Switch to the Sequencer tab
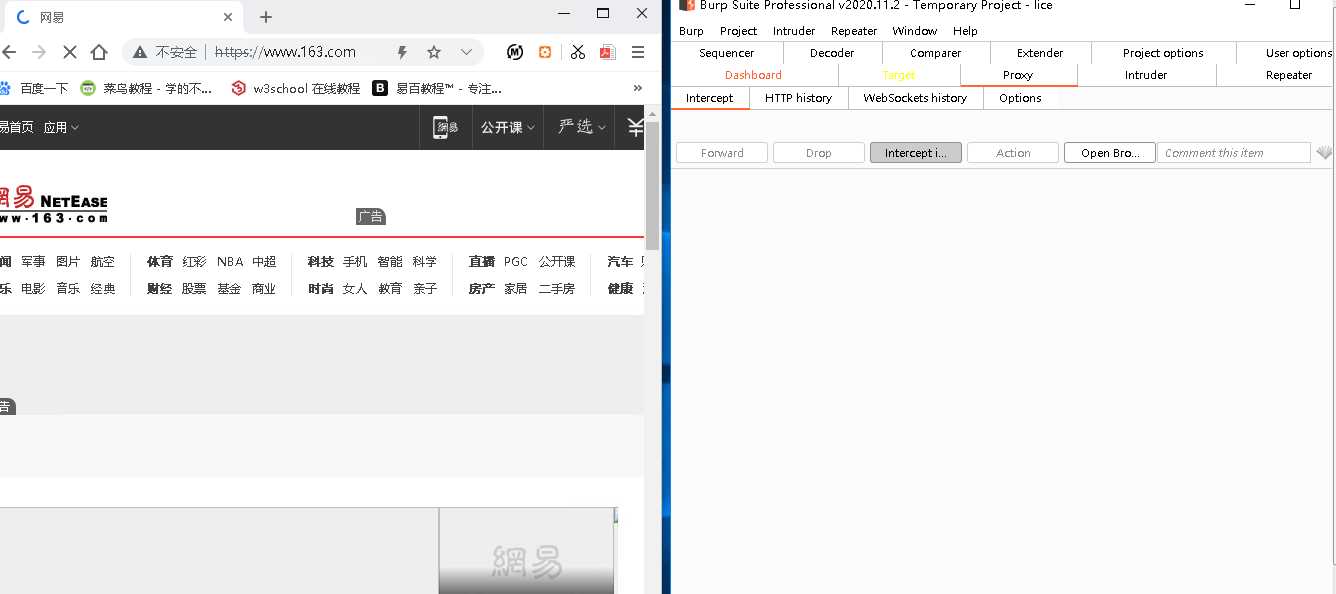The image size is (1336, 594). tap(727, 53)
